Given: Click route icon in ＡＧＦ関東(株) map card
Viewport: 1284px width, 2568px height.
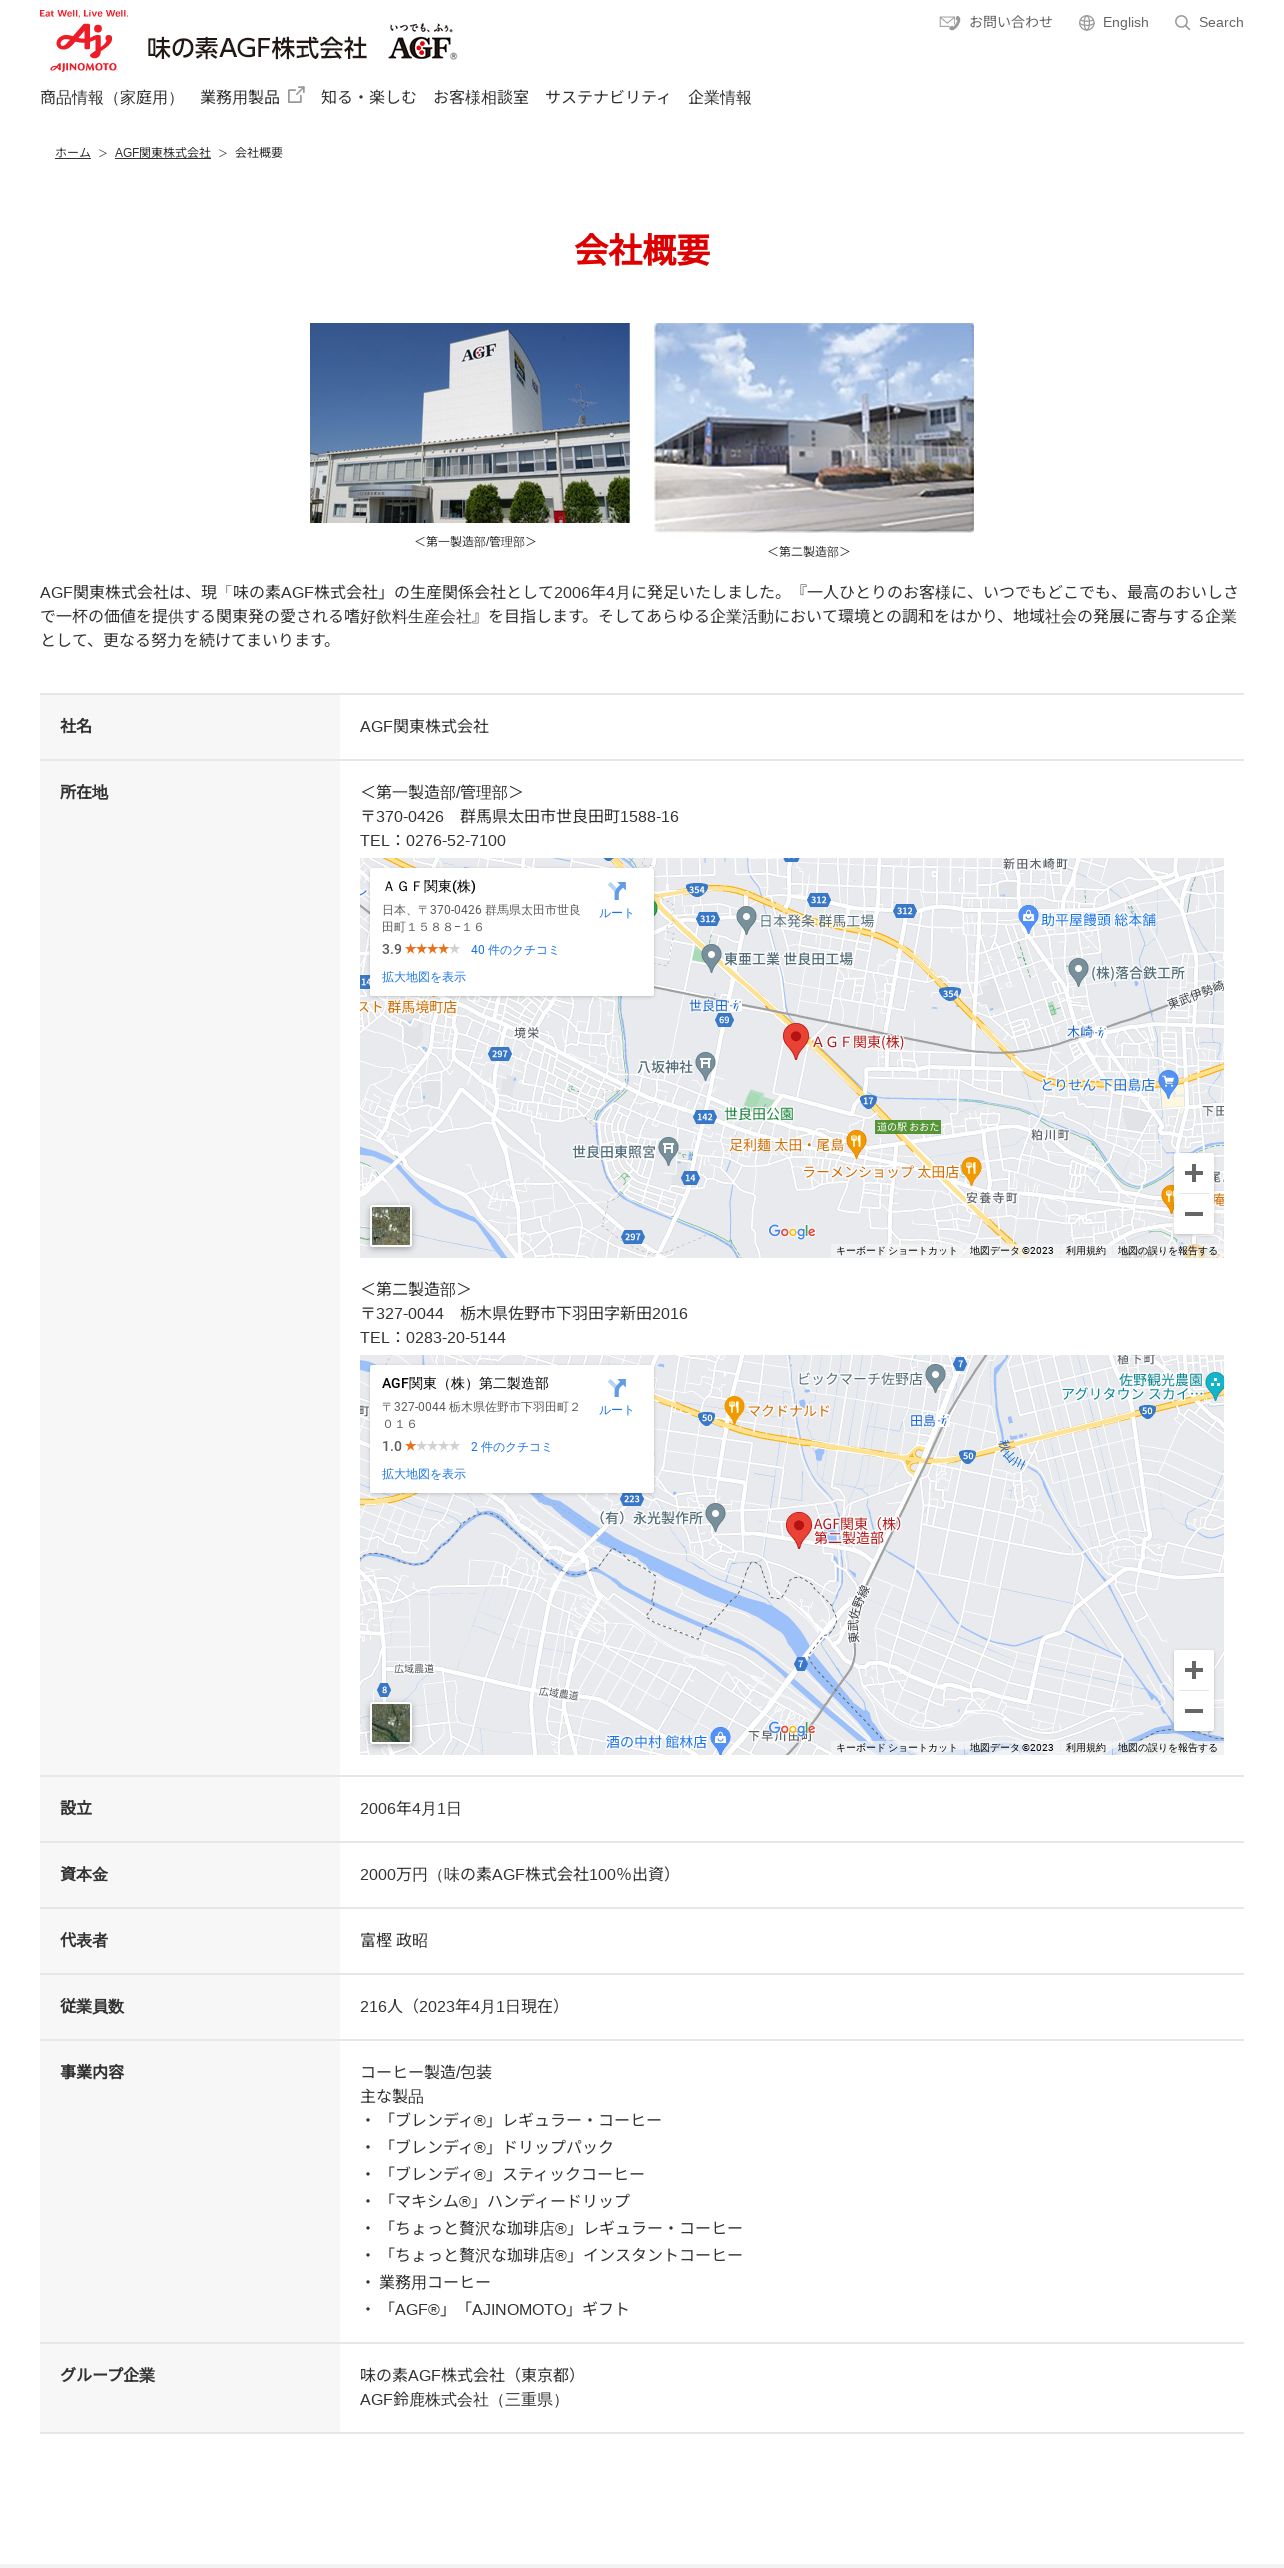Looking at the screenshot, I should tap(617, 891).
